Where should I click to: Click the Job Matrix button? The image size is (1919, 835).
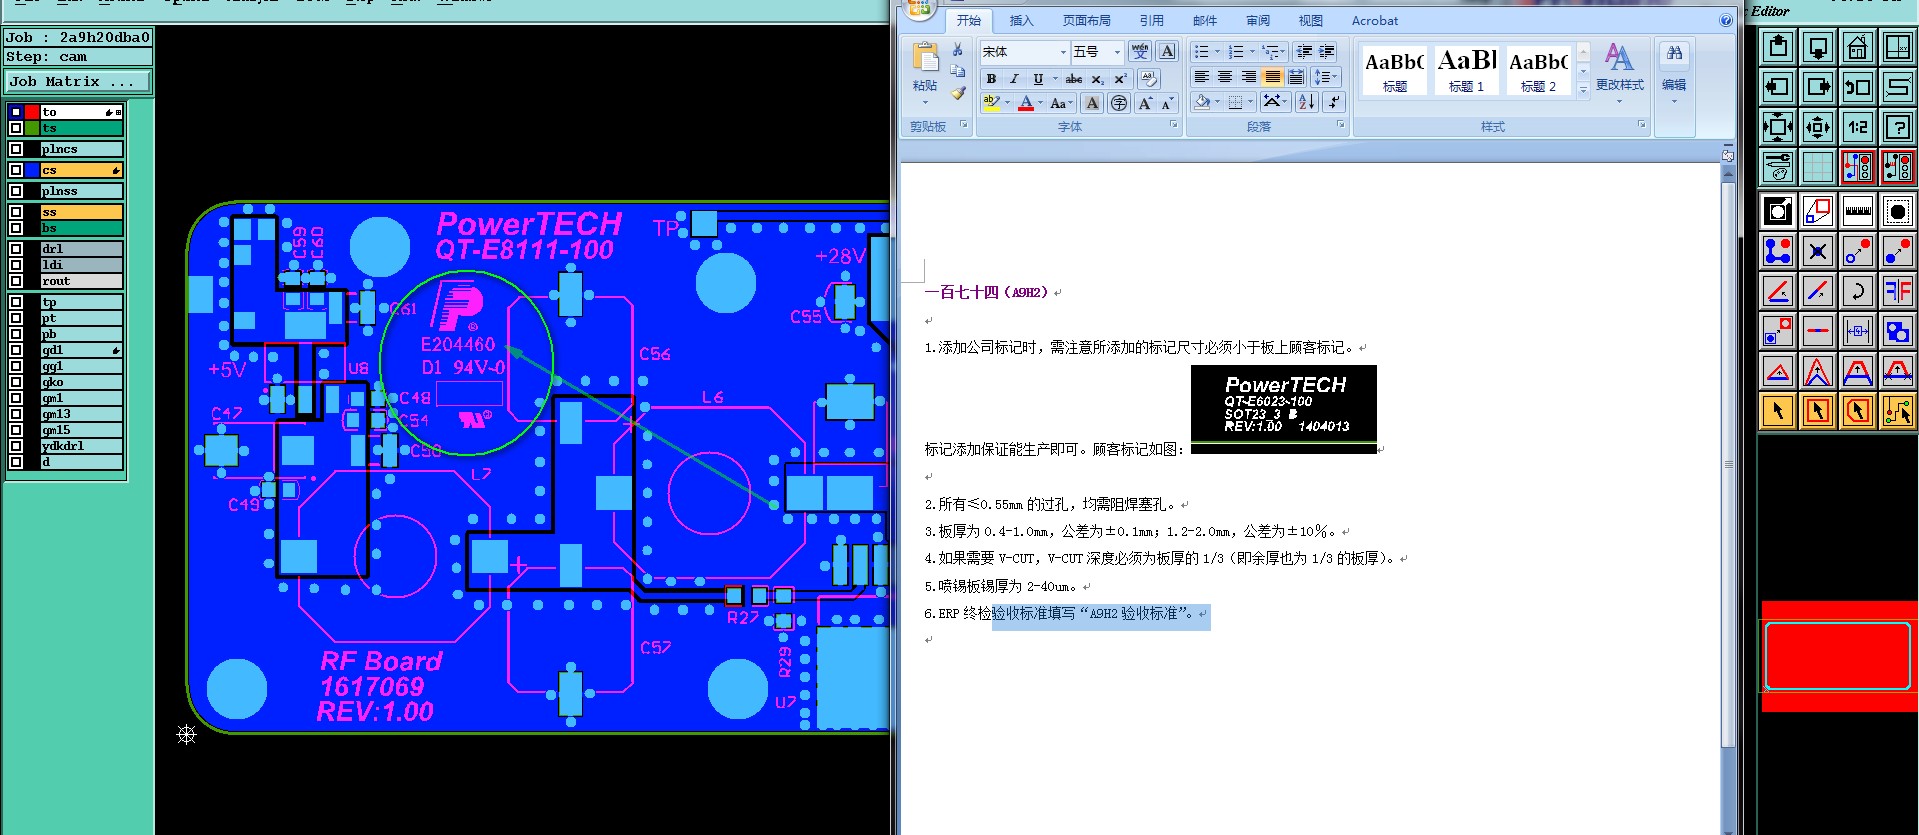tap(79, 82)
